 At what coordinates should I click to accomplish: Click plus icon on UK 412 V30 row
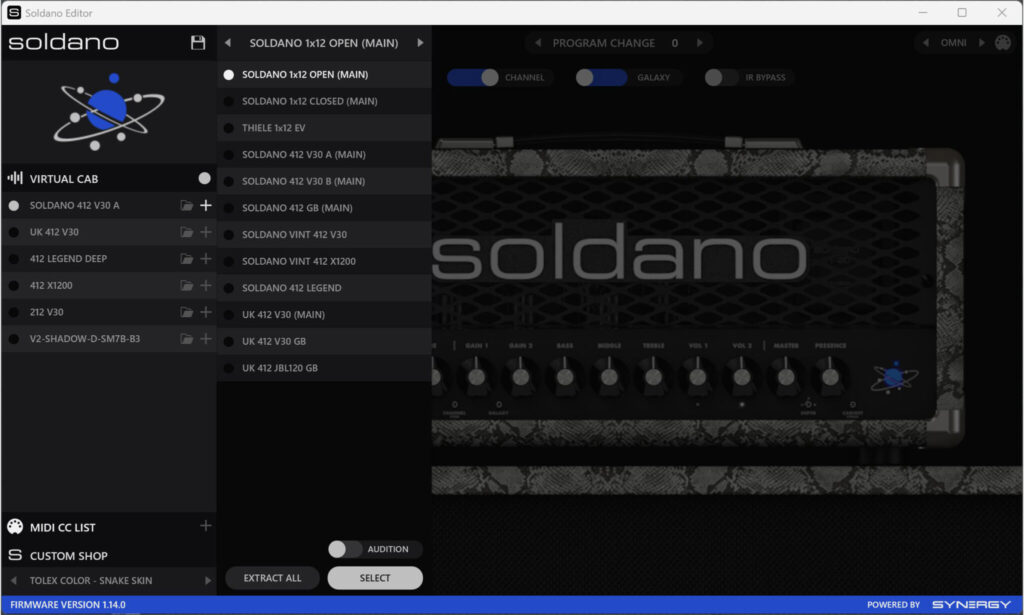click(x=206, y=232)
